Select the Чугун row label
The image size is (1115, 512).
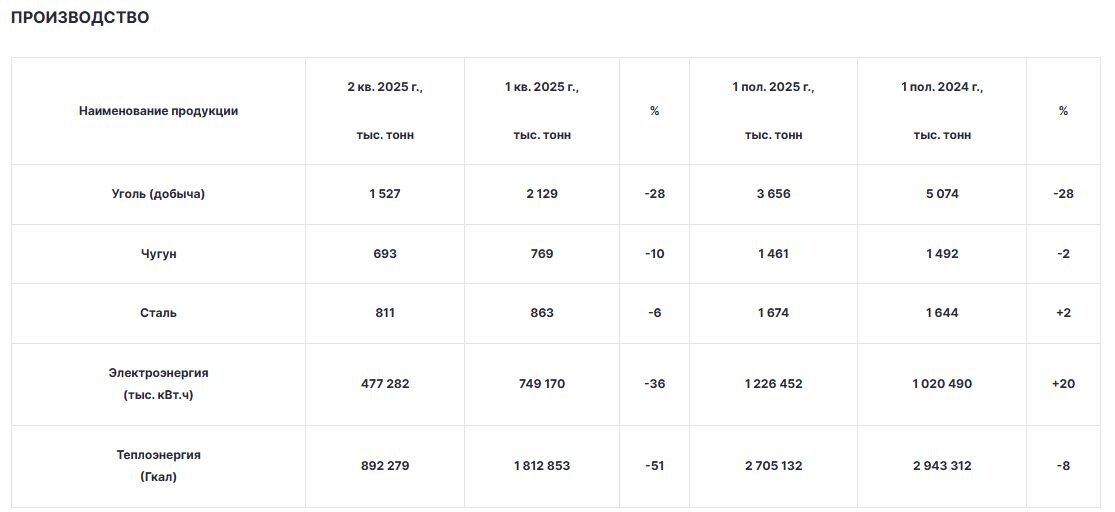coord(159,254)
